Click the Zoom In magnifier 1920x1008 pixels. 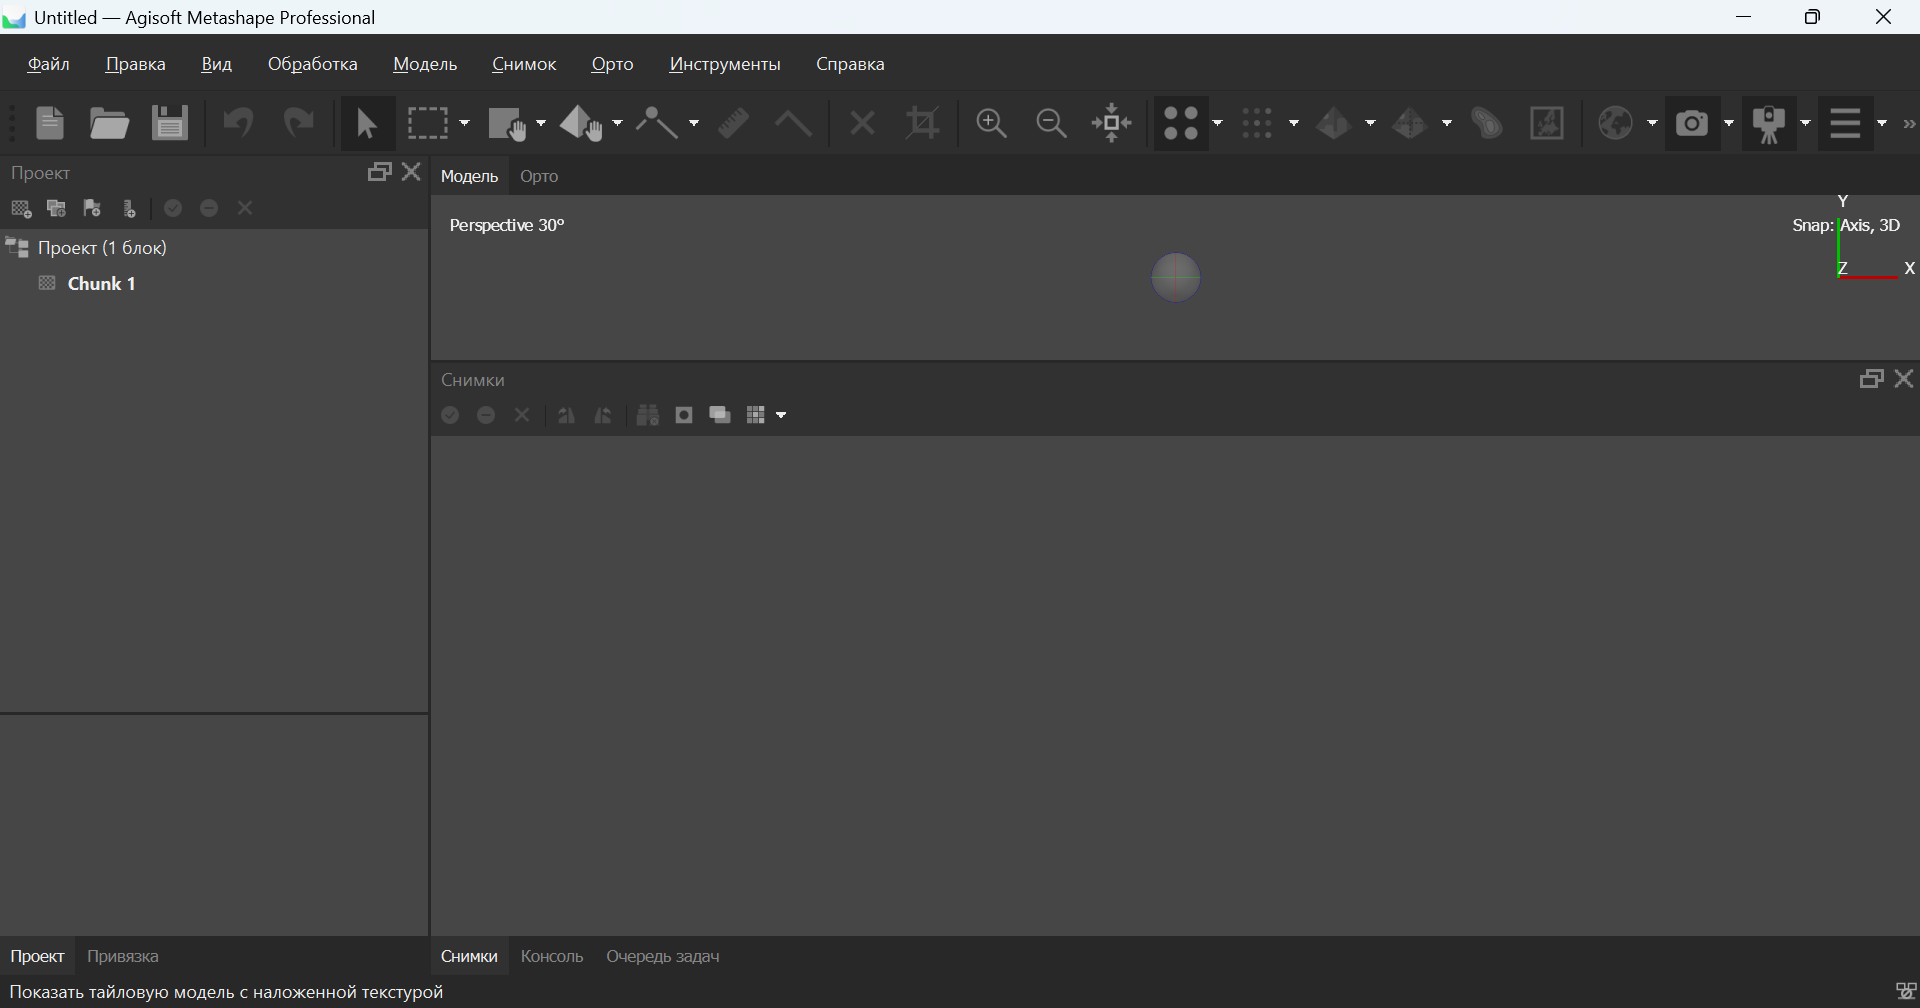[x=991, y=124]
